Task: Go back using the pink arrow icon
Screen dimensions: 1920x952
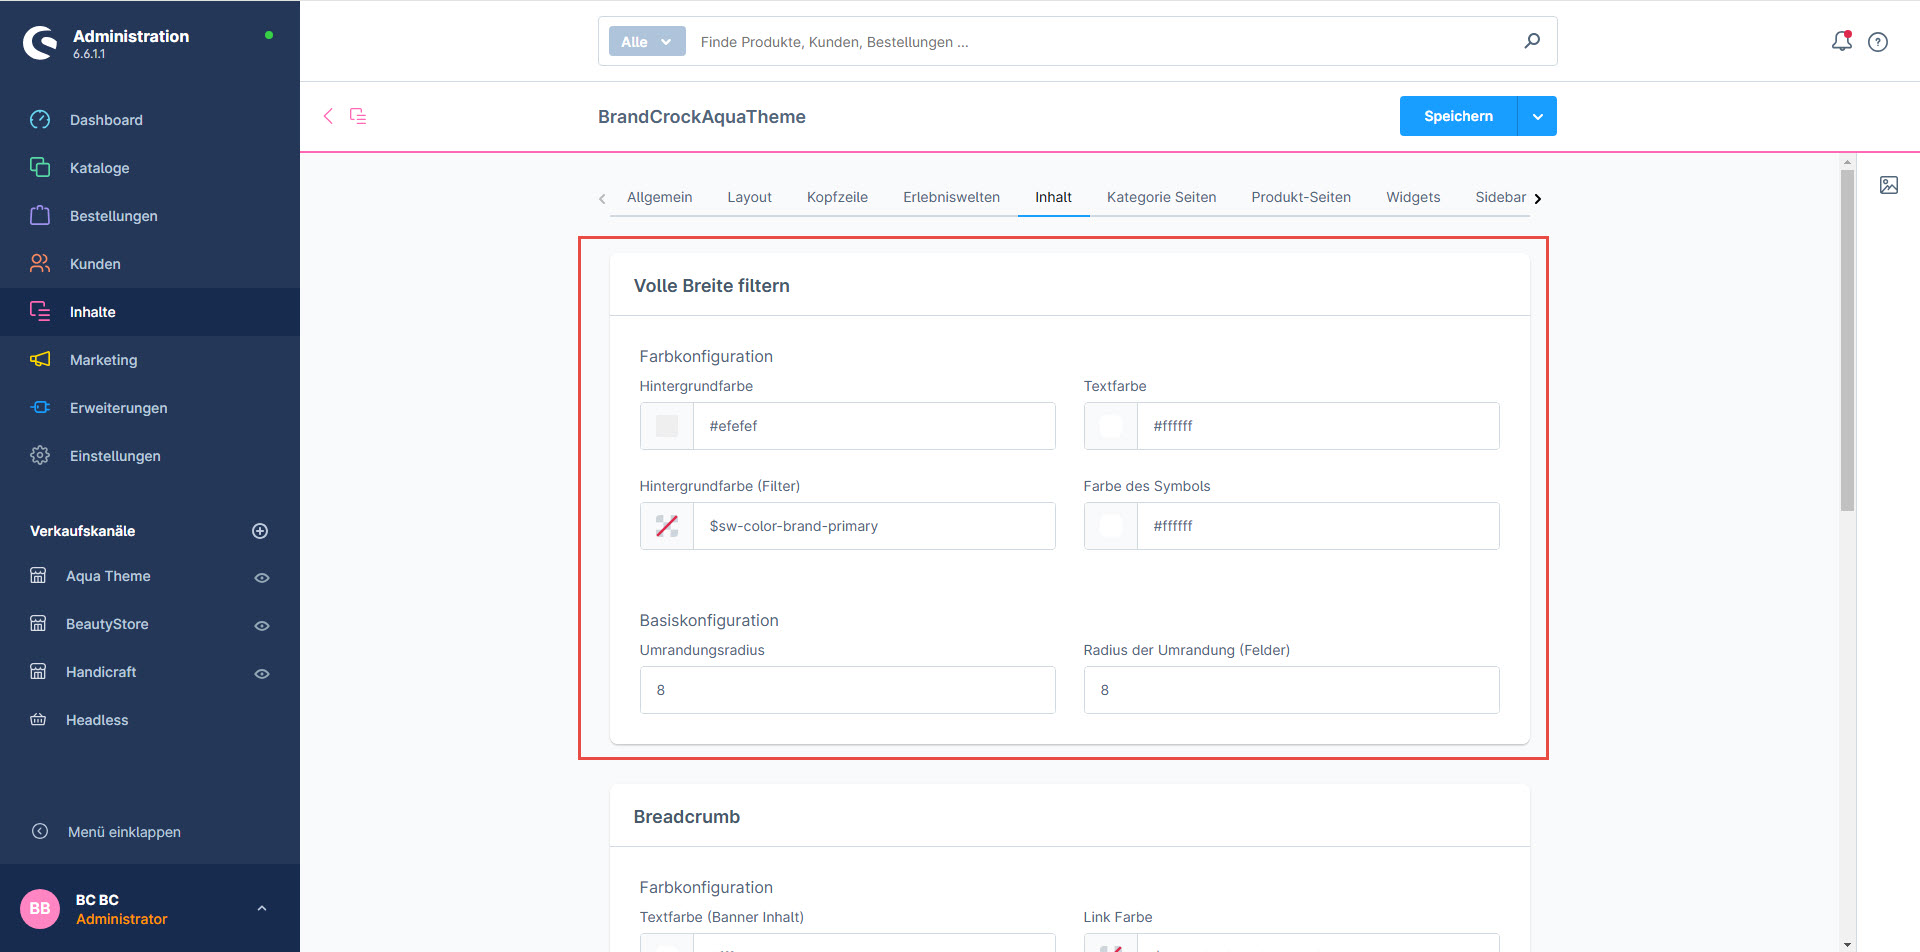Action: 328,116
